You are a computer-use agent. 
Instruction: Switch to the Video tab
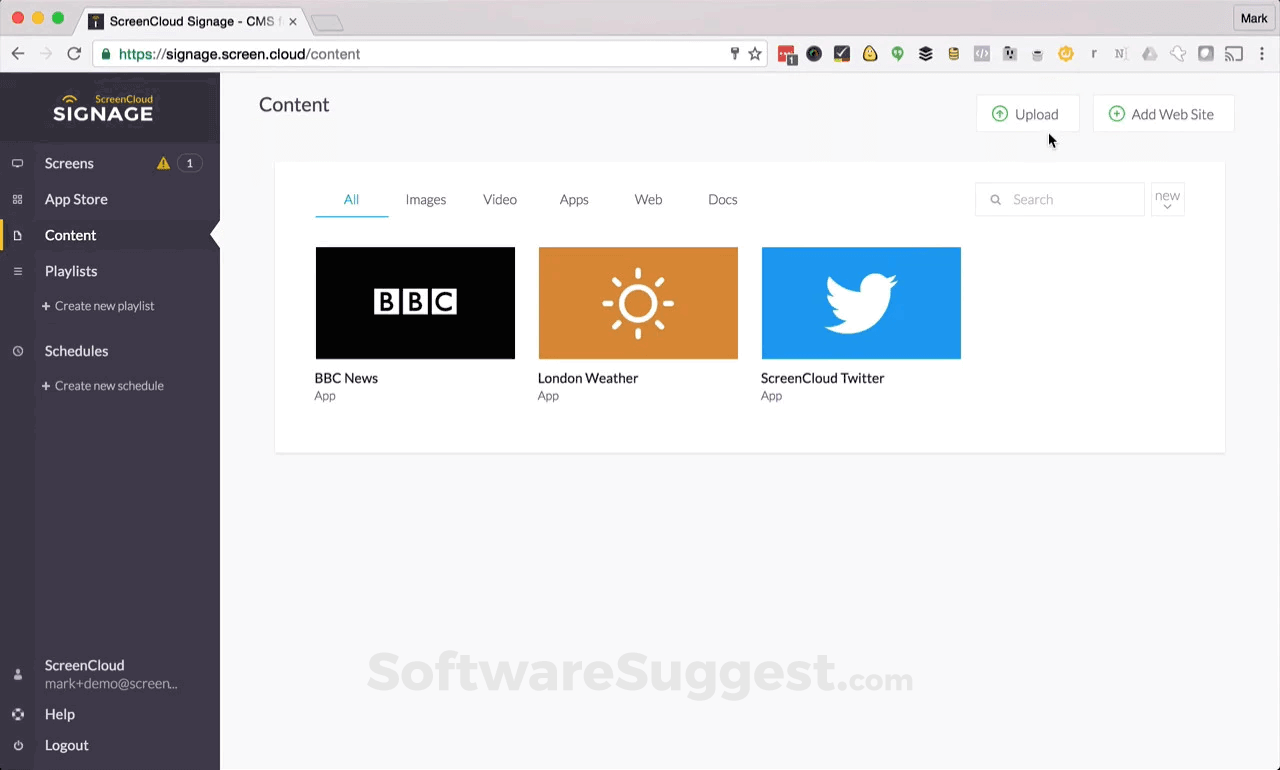pos(500,199)
